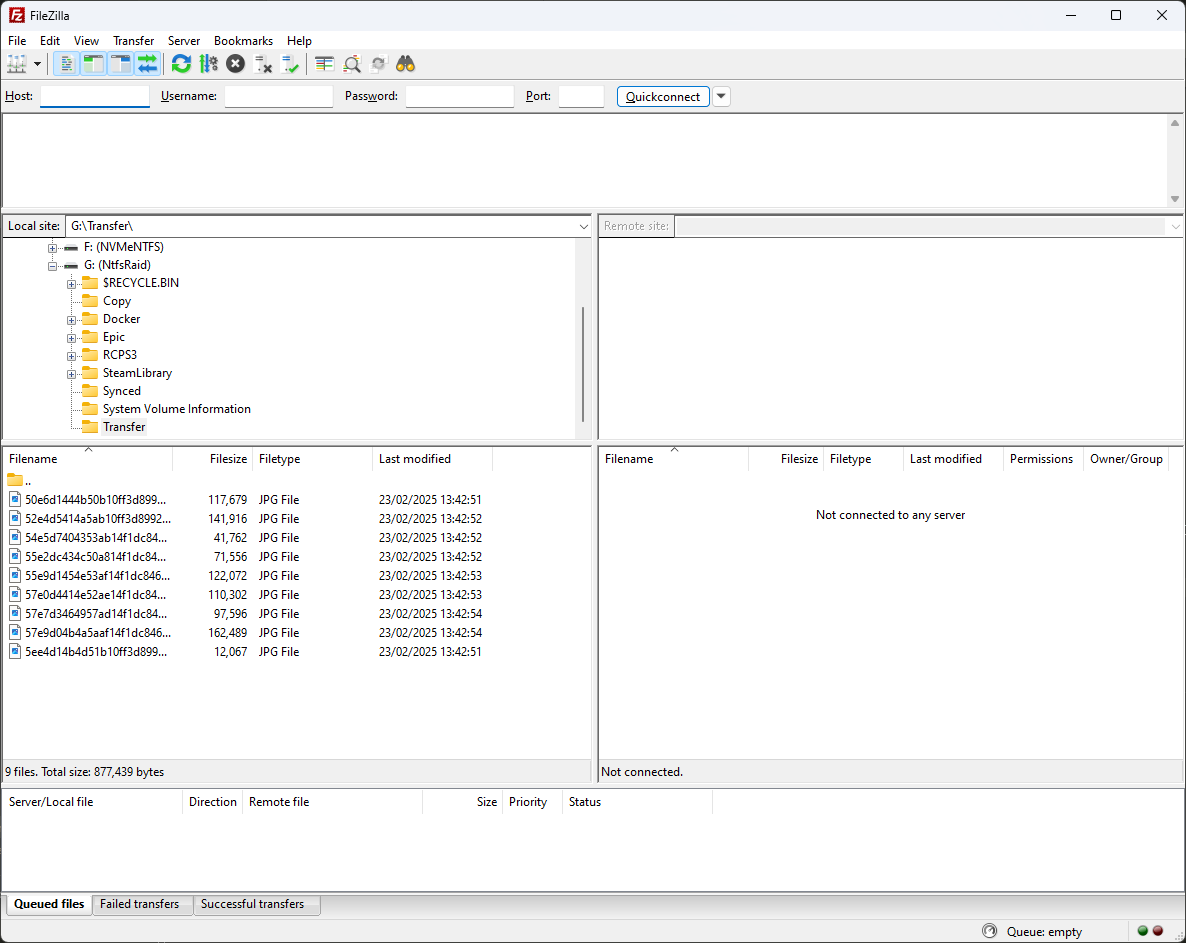The height and width of the screenshot is (943, 1186).
Task: Cancel the current operation
Action: (x=235, y=63)
